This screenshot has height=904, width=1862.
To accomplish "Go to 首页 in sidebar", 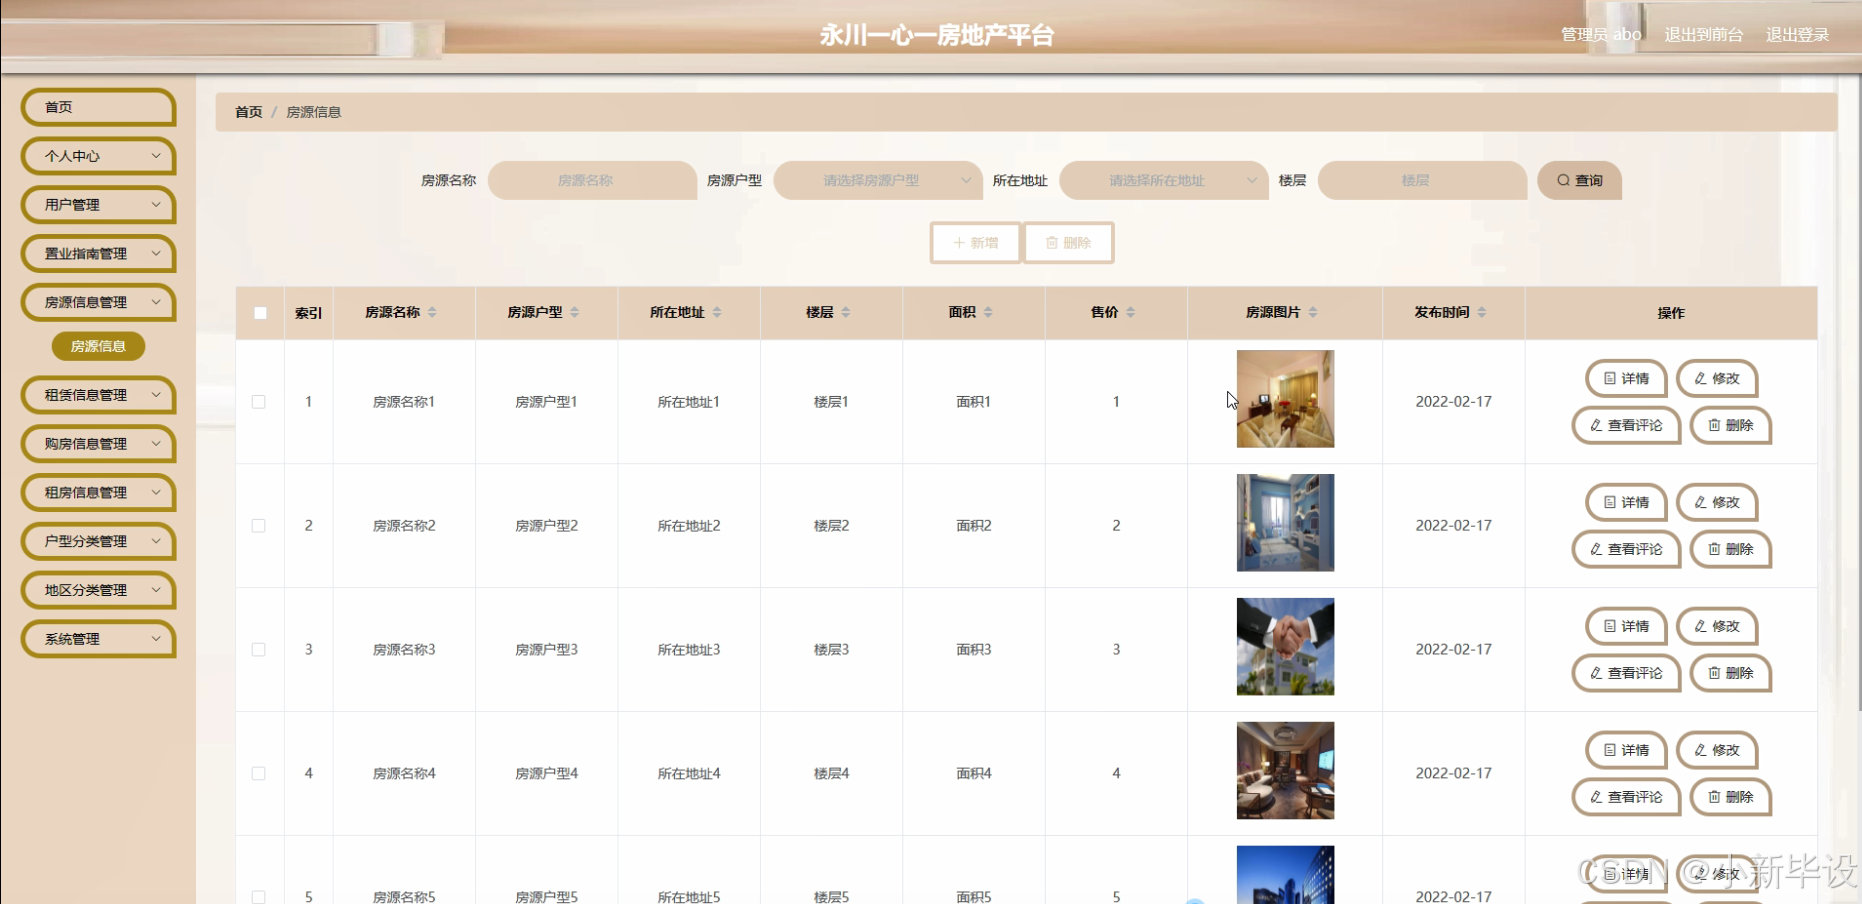I will [x=98, y=107].
